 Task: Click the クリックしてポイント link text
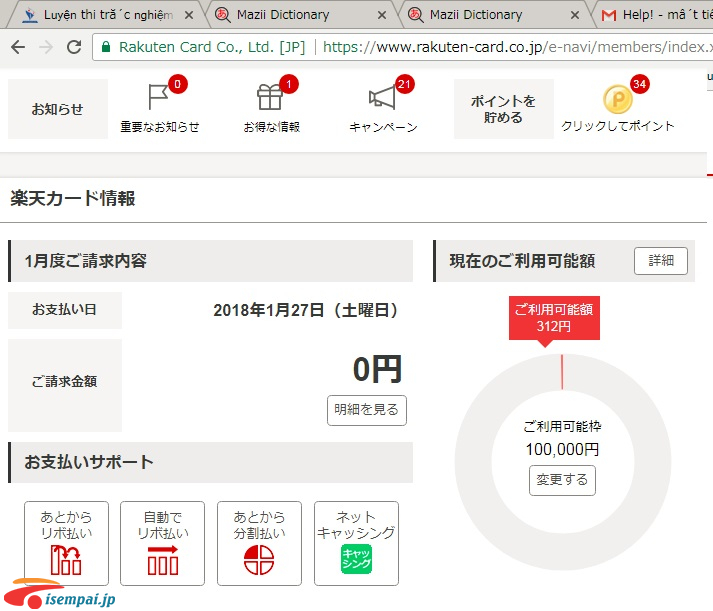point(618,126)
